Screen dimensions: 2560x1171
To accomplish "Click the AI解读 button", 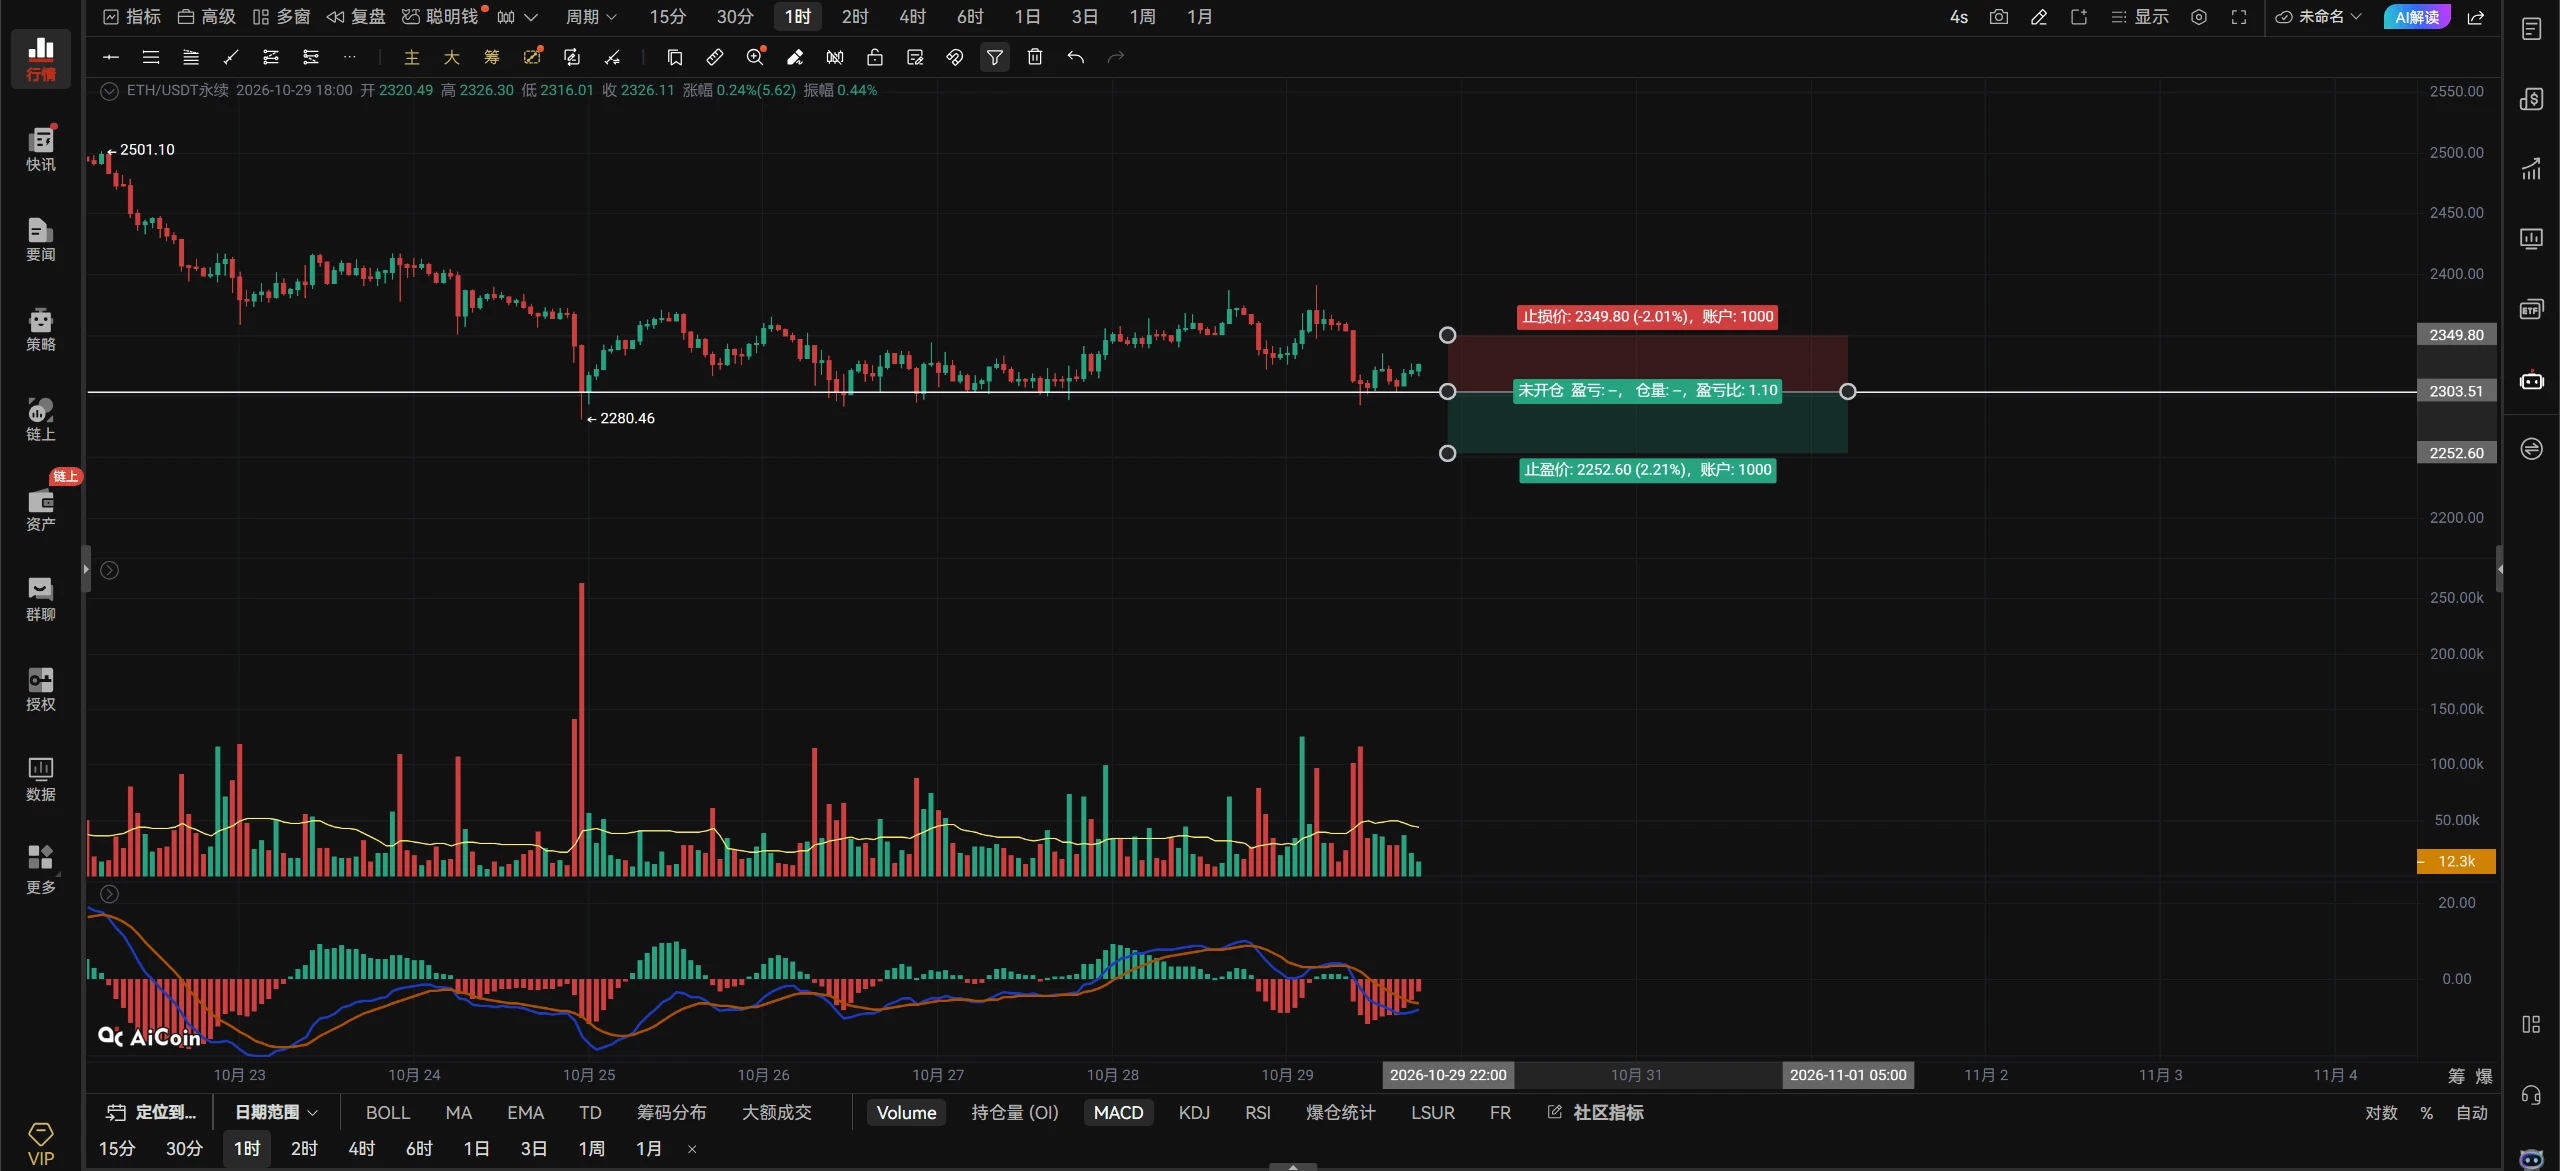I will point(2416,17).
